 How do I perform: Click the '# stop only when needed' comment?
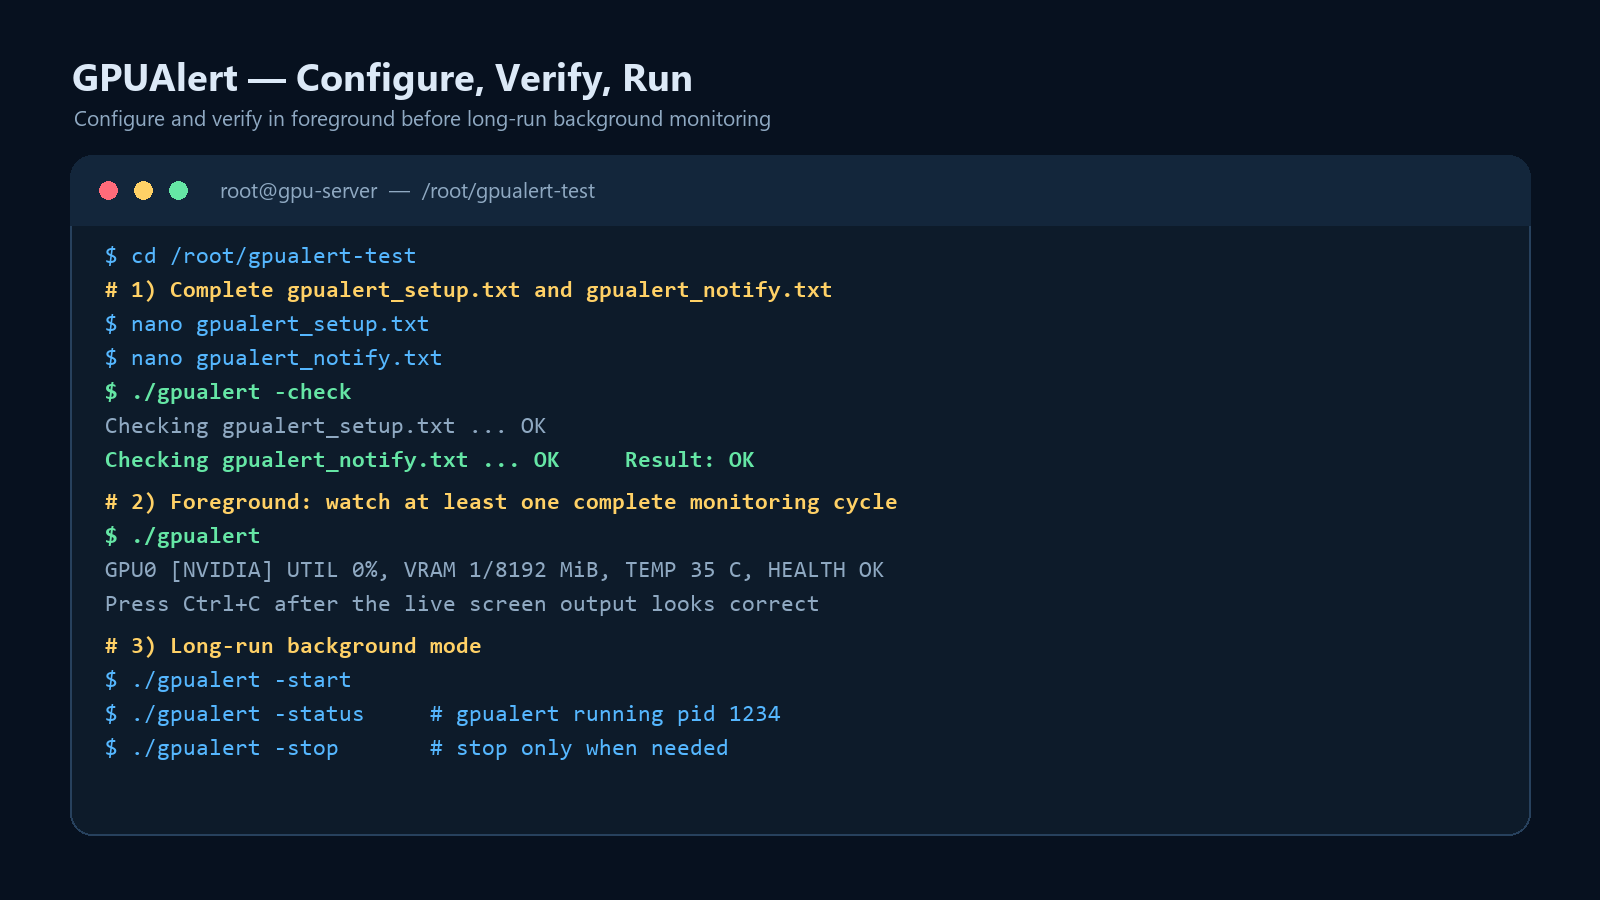tap(579, 748)
